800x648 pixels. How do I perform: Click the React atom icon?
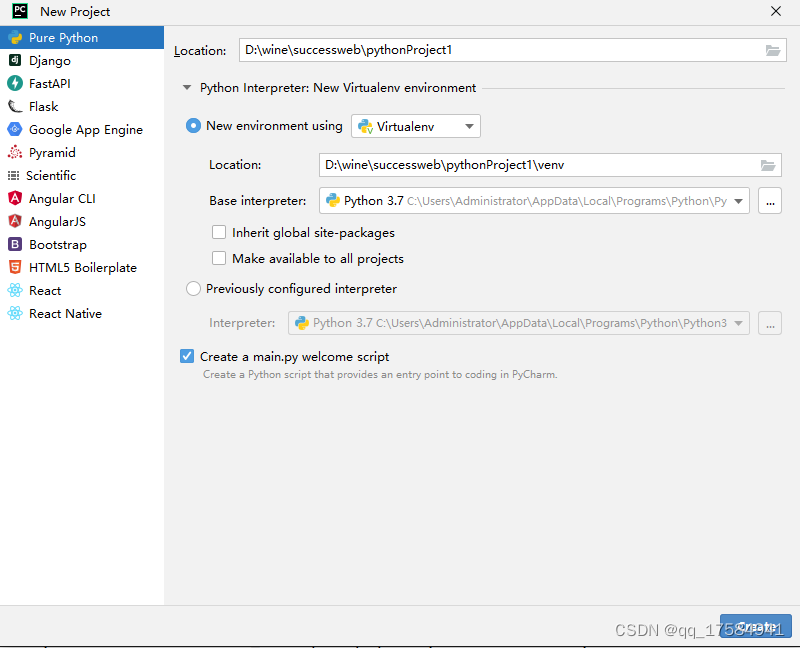pyautogui.click(x=15, y=290)
